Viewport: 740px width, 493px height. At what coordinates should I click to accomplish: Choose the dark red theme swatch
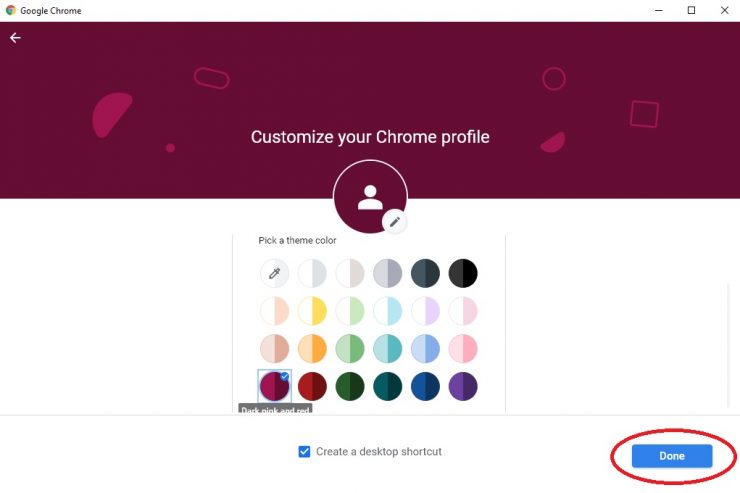tap(312, 386)
